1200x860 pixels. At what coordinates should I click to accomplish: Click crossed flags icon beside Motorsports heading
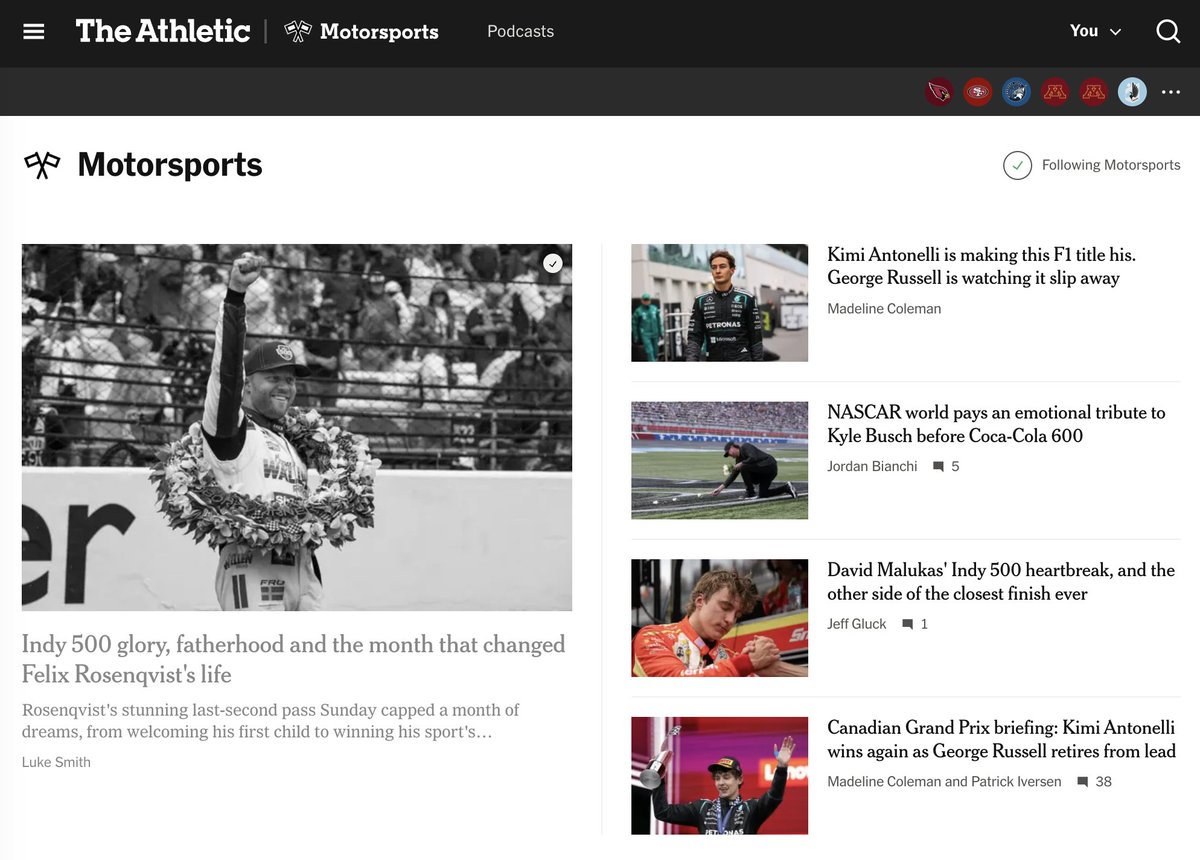[x=43, y=165]
